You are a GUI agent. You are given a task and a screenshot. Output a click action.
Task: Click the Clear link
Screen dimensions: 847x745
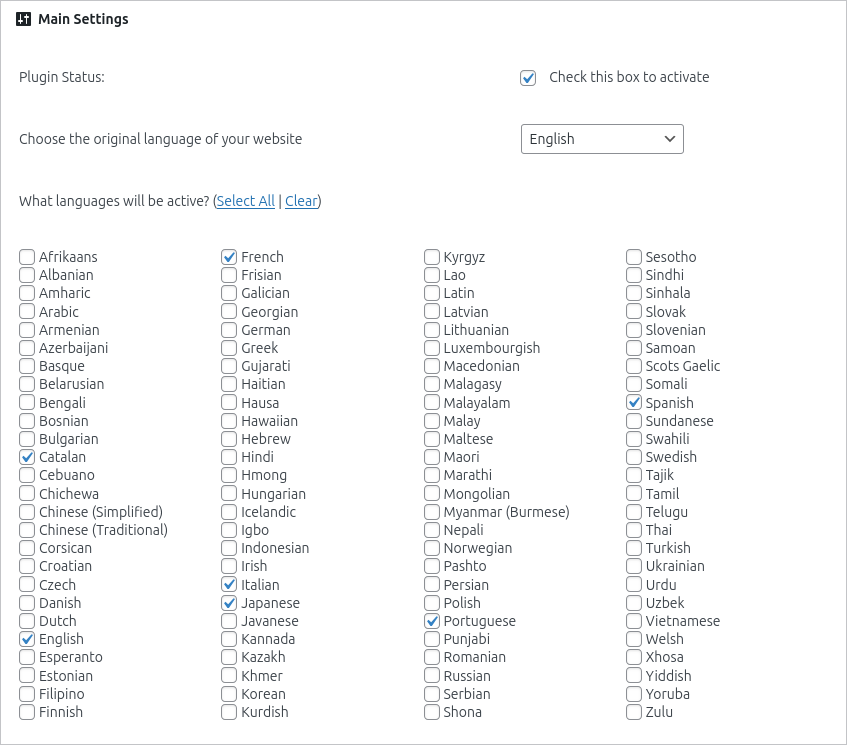click(301, 201)
